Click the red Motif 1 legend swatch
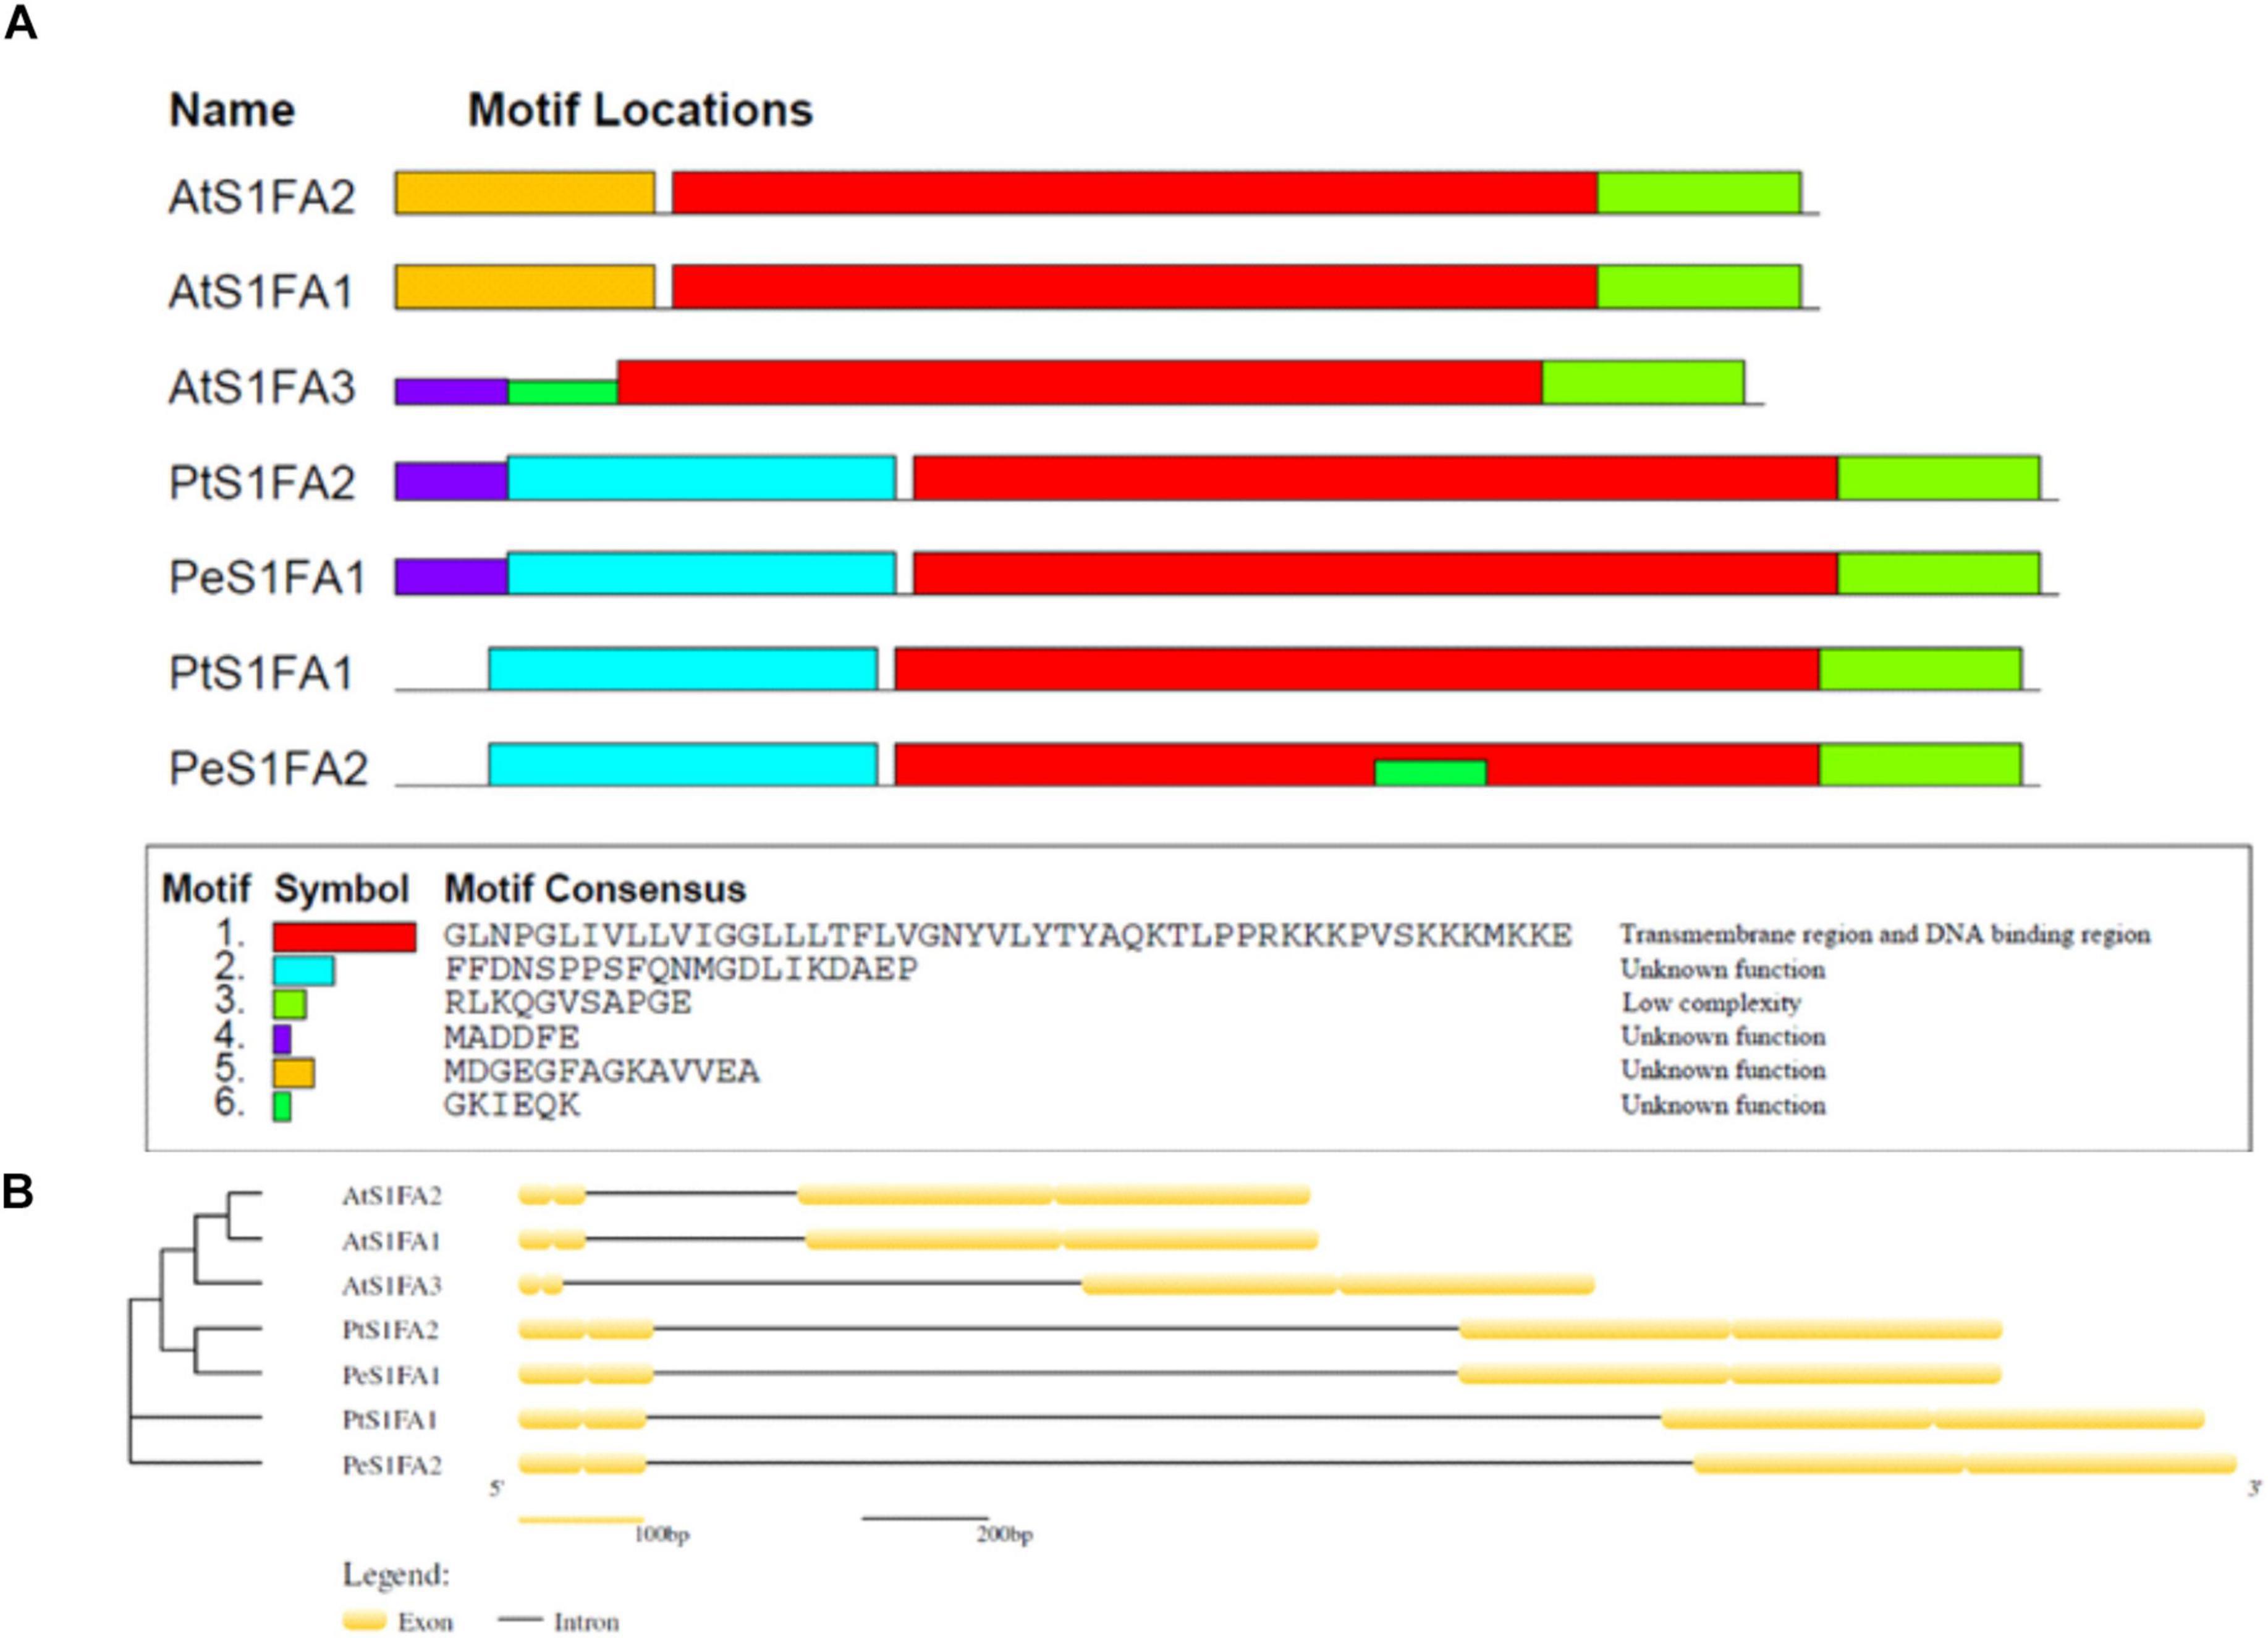Screen dimensions: 2268x1638 344,937
